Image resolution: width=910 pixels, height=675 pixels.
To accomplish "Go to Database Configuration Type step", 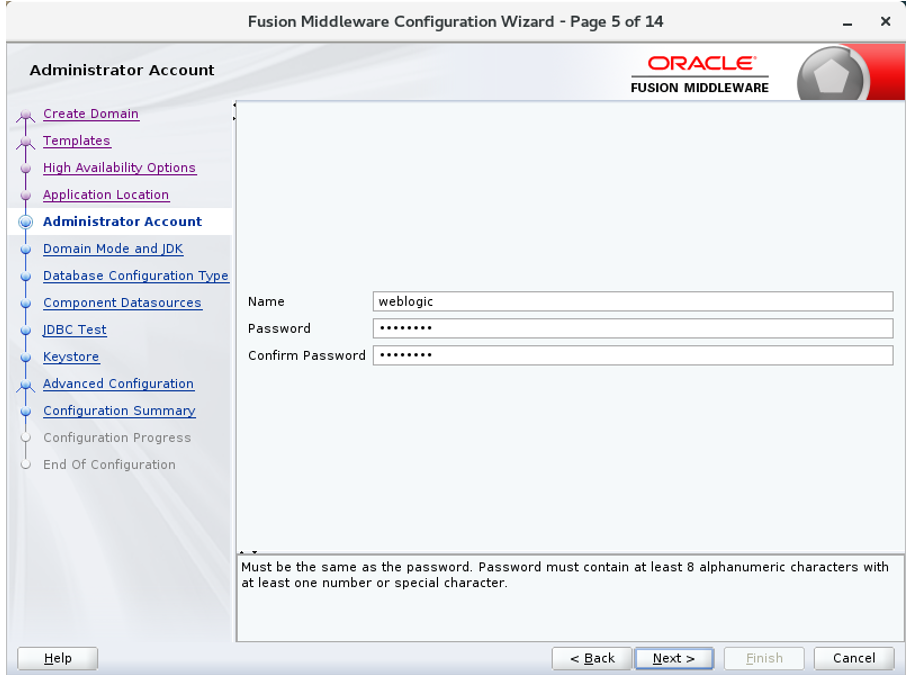I will [x=136, y=276].
